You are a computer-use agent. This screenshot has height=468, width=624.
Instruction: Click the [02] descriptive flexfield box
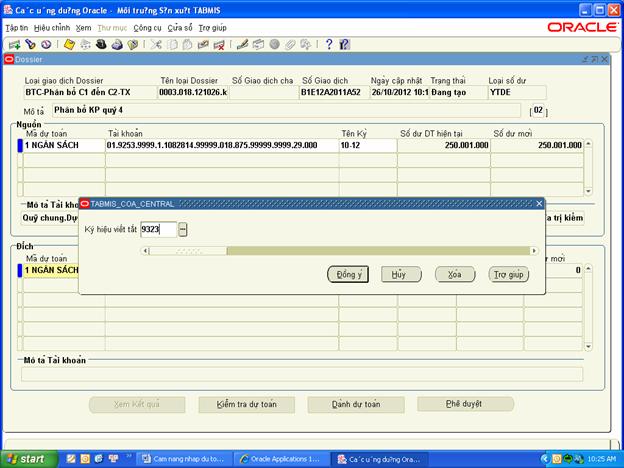point(538,110)
